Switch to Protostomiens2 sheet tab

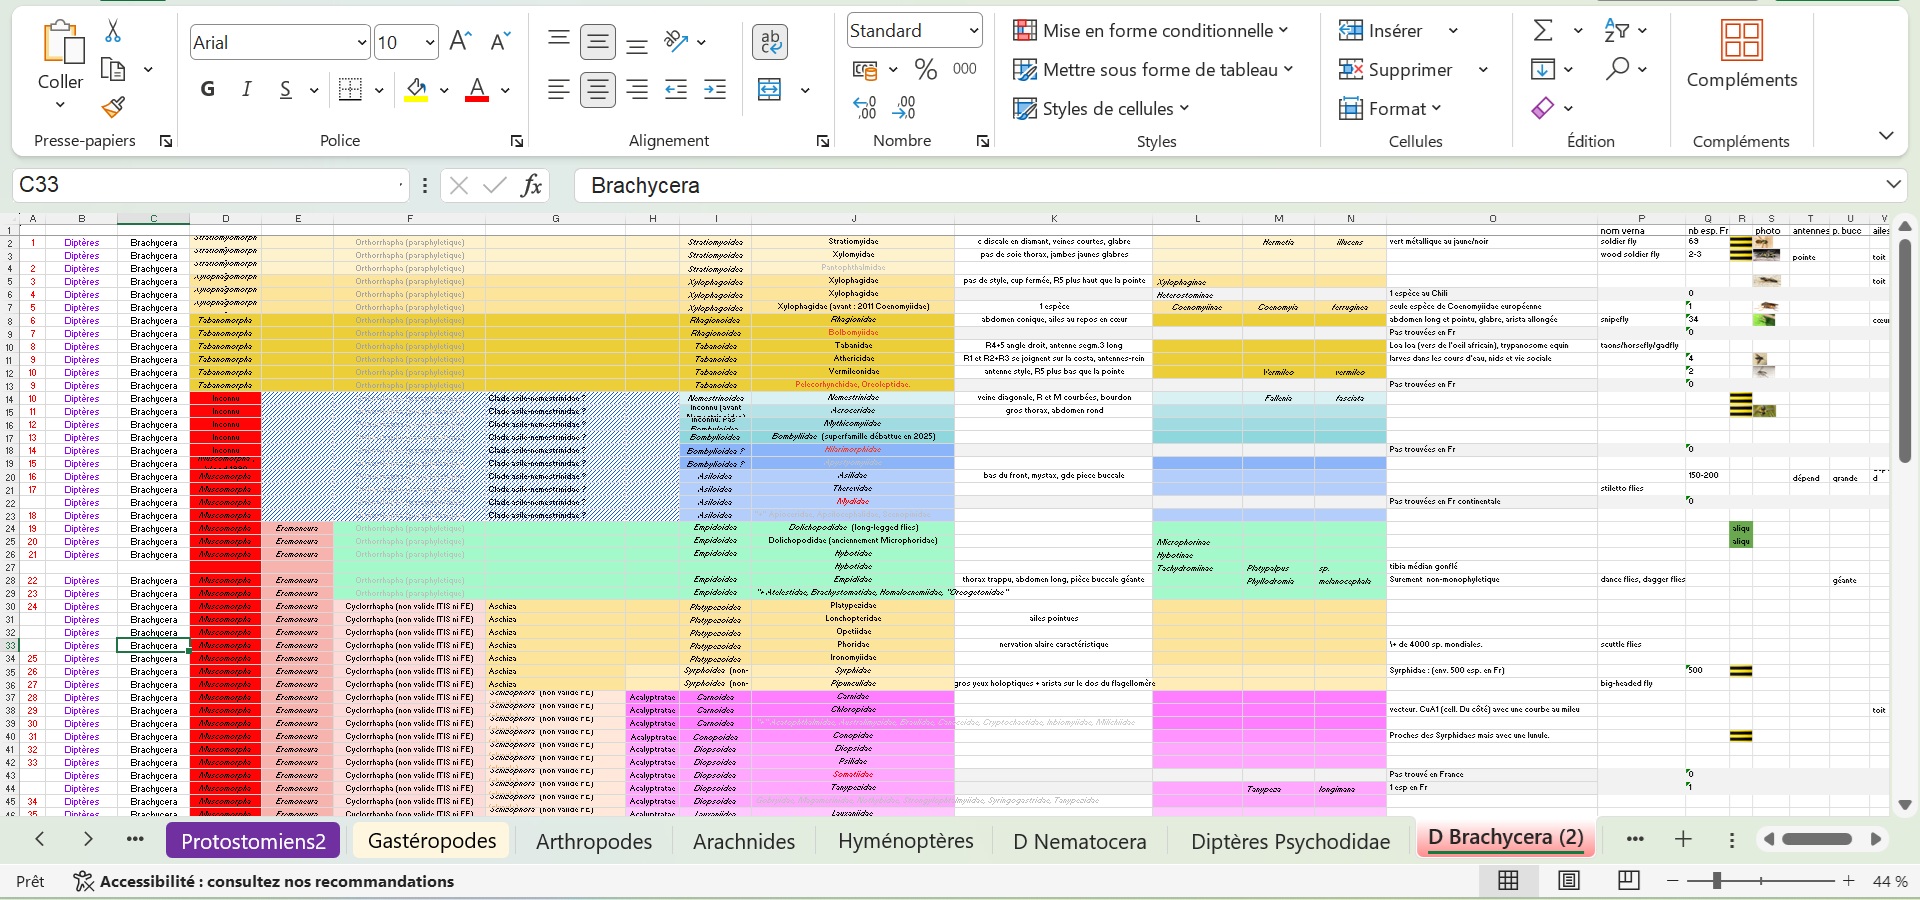[254, 841]
